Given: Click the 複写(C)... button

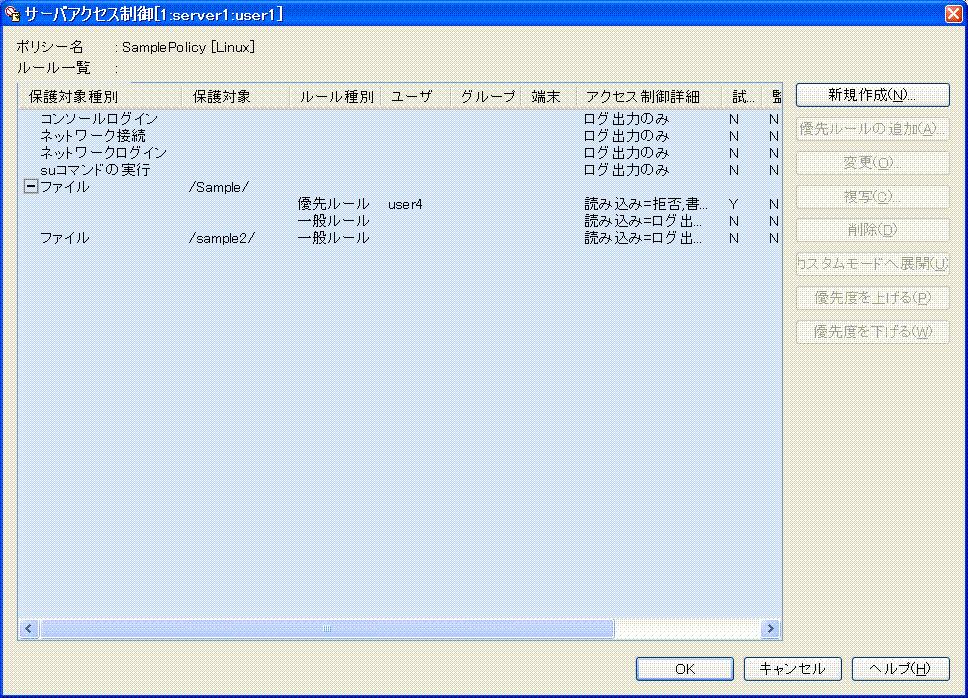Looking at the screenshot, I should tap(872, 197).
